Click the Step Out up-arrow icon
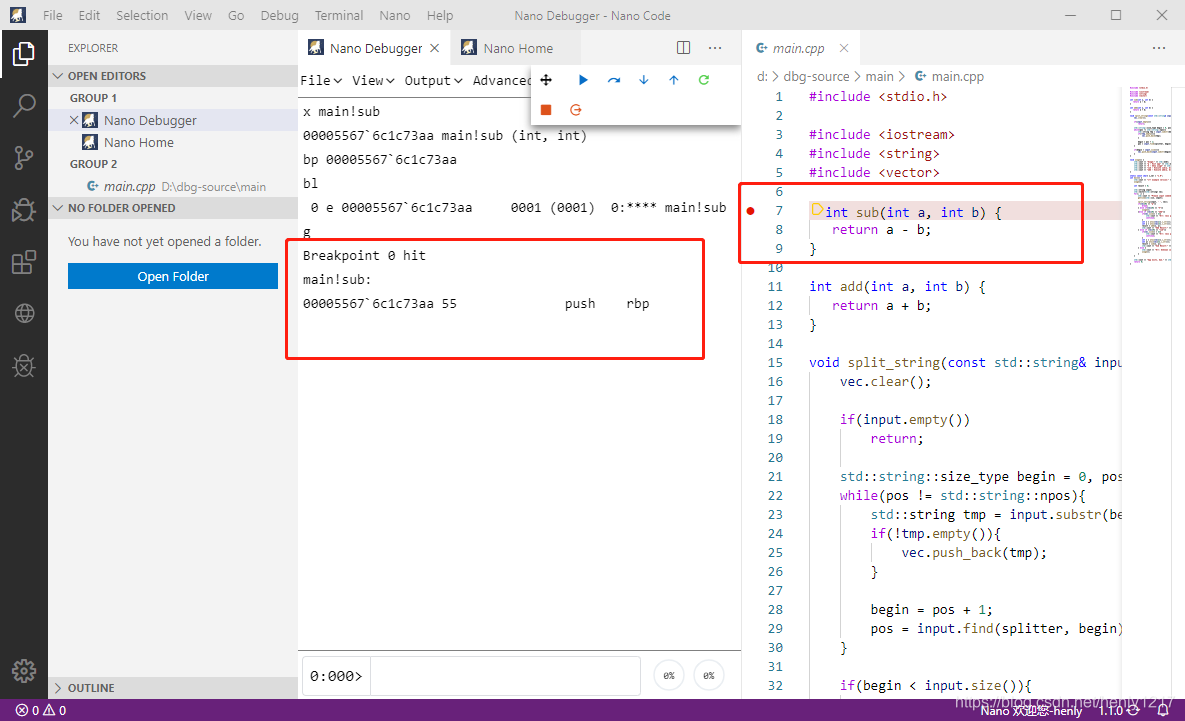 (673, 80)
